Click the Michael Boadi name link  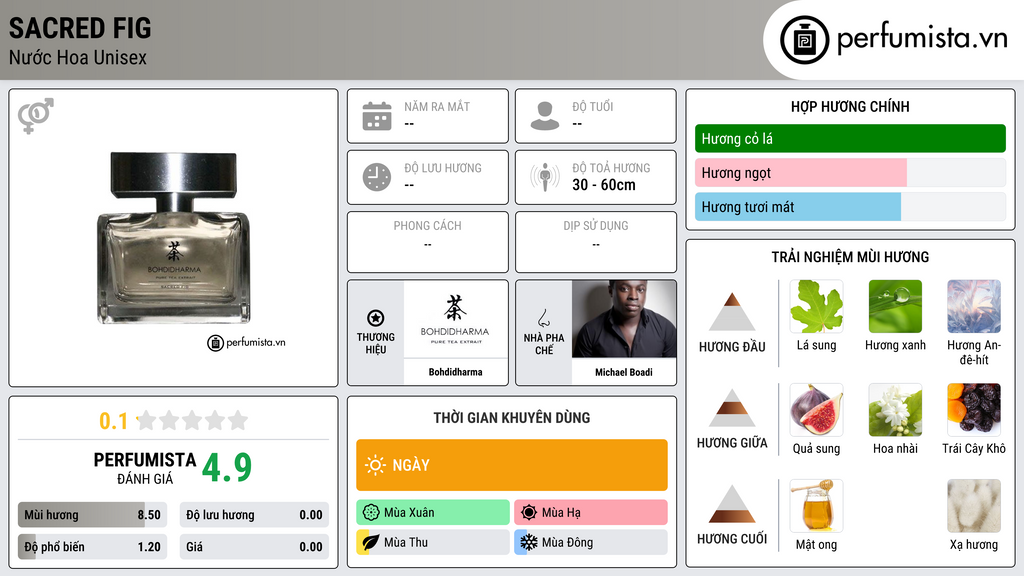click(624, 372)
